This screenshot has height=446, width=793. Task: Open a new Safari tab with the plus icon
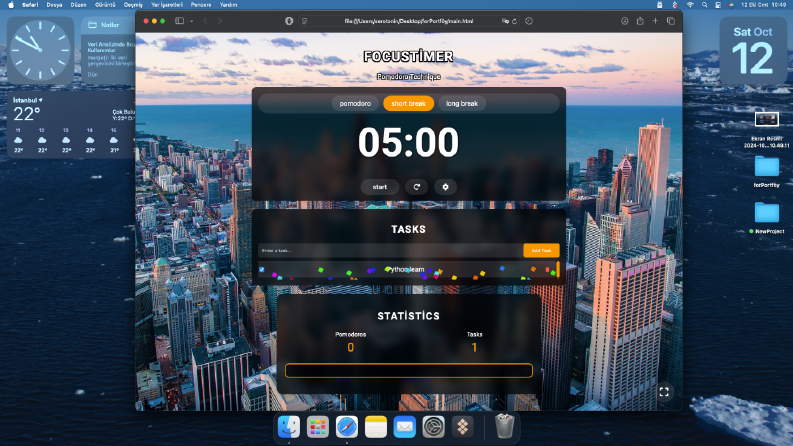pos(655,21)
